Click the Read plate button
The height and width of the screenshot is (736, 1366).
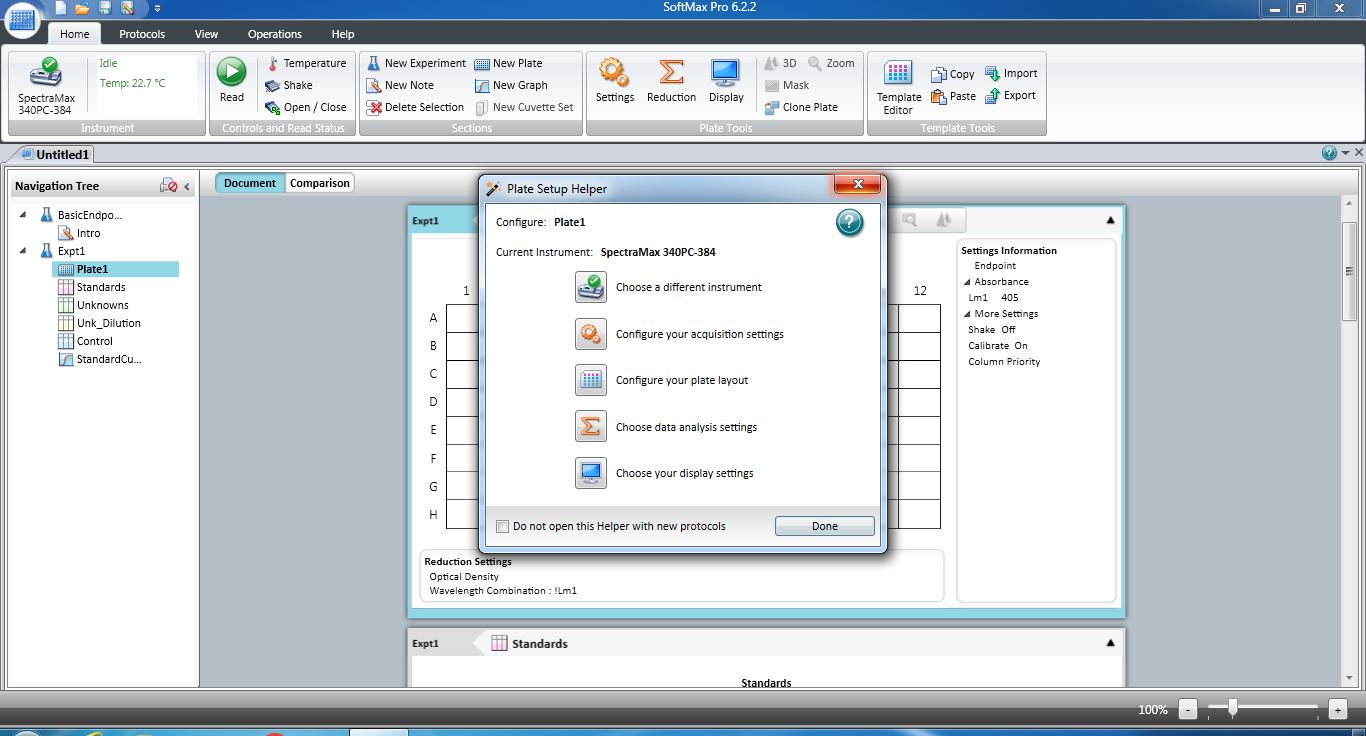point(231,80)
